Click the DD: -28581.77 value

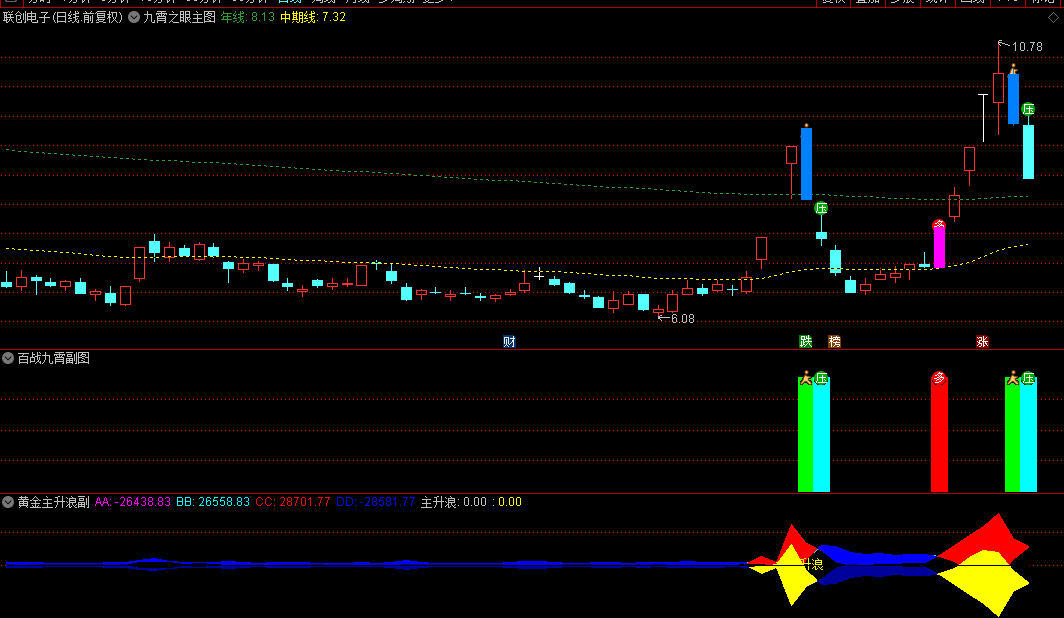point(375,502)
